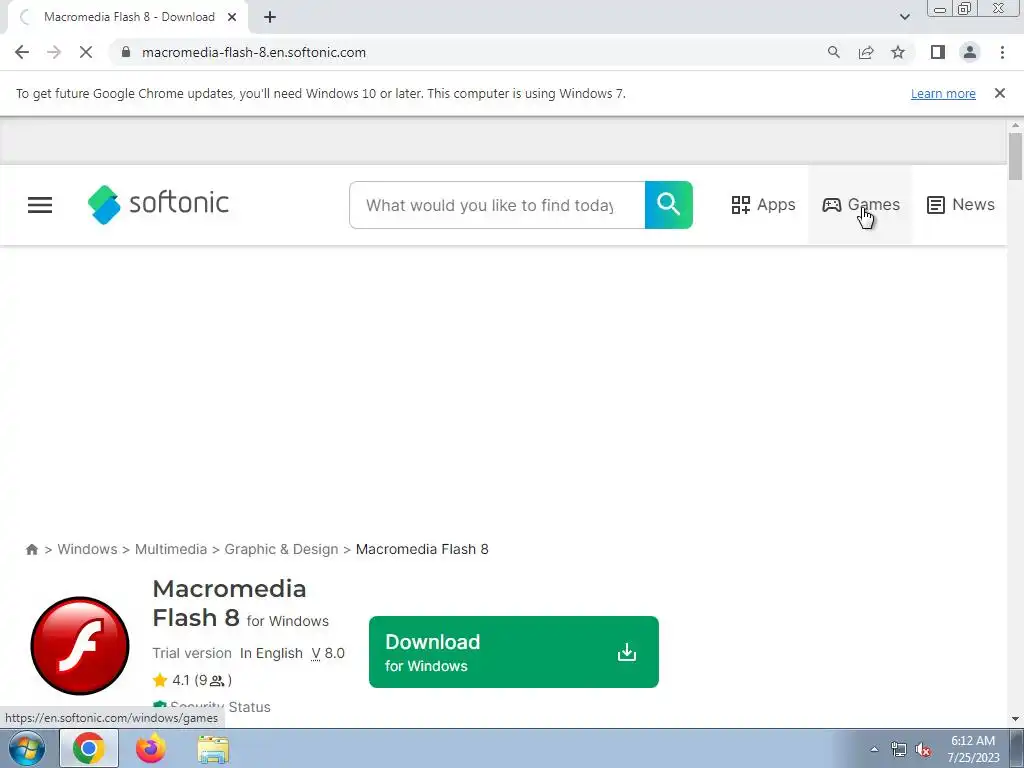Click the Macromedia Flash 8 breadcrumb text
The height and width of the screenshot is (768, 1024).
422,549
